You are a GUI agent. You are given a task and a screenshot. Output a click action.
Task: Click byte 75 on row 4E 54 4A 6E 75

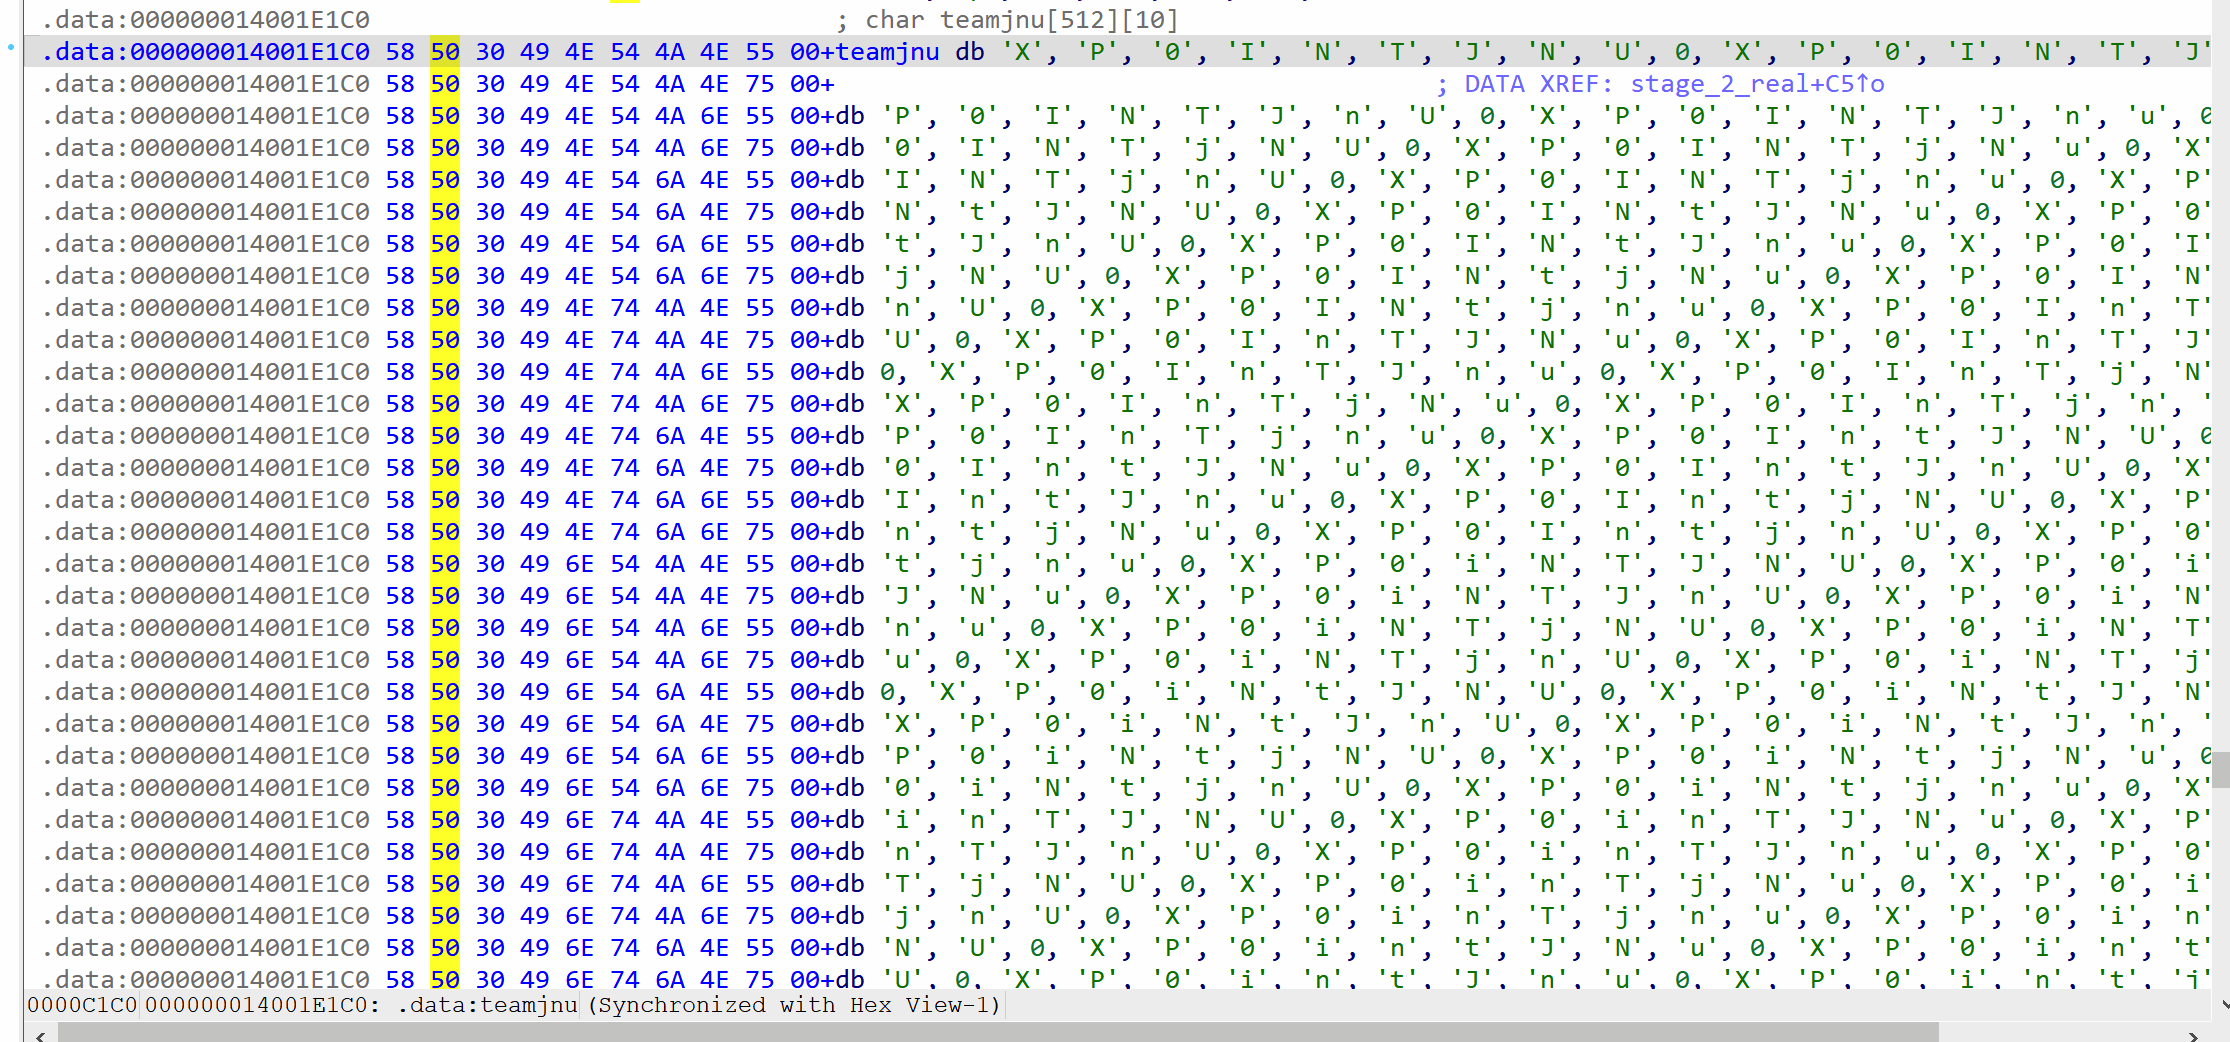click(759, 148)
